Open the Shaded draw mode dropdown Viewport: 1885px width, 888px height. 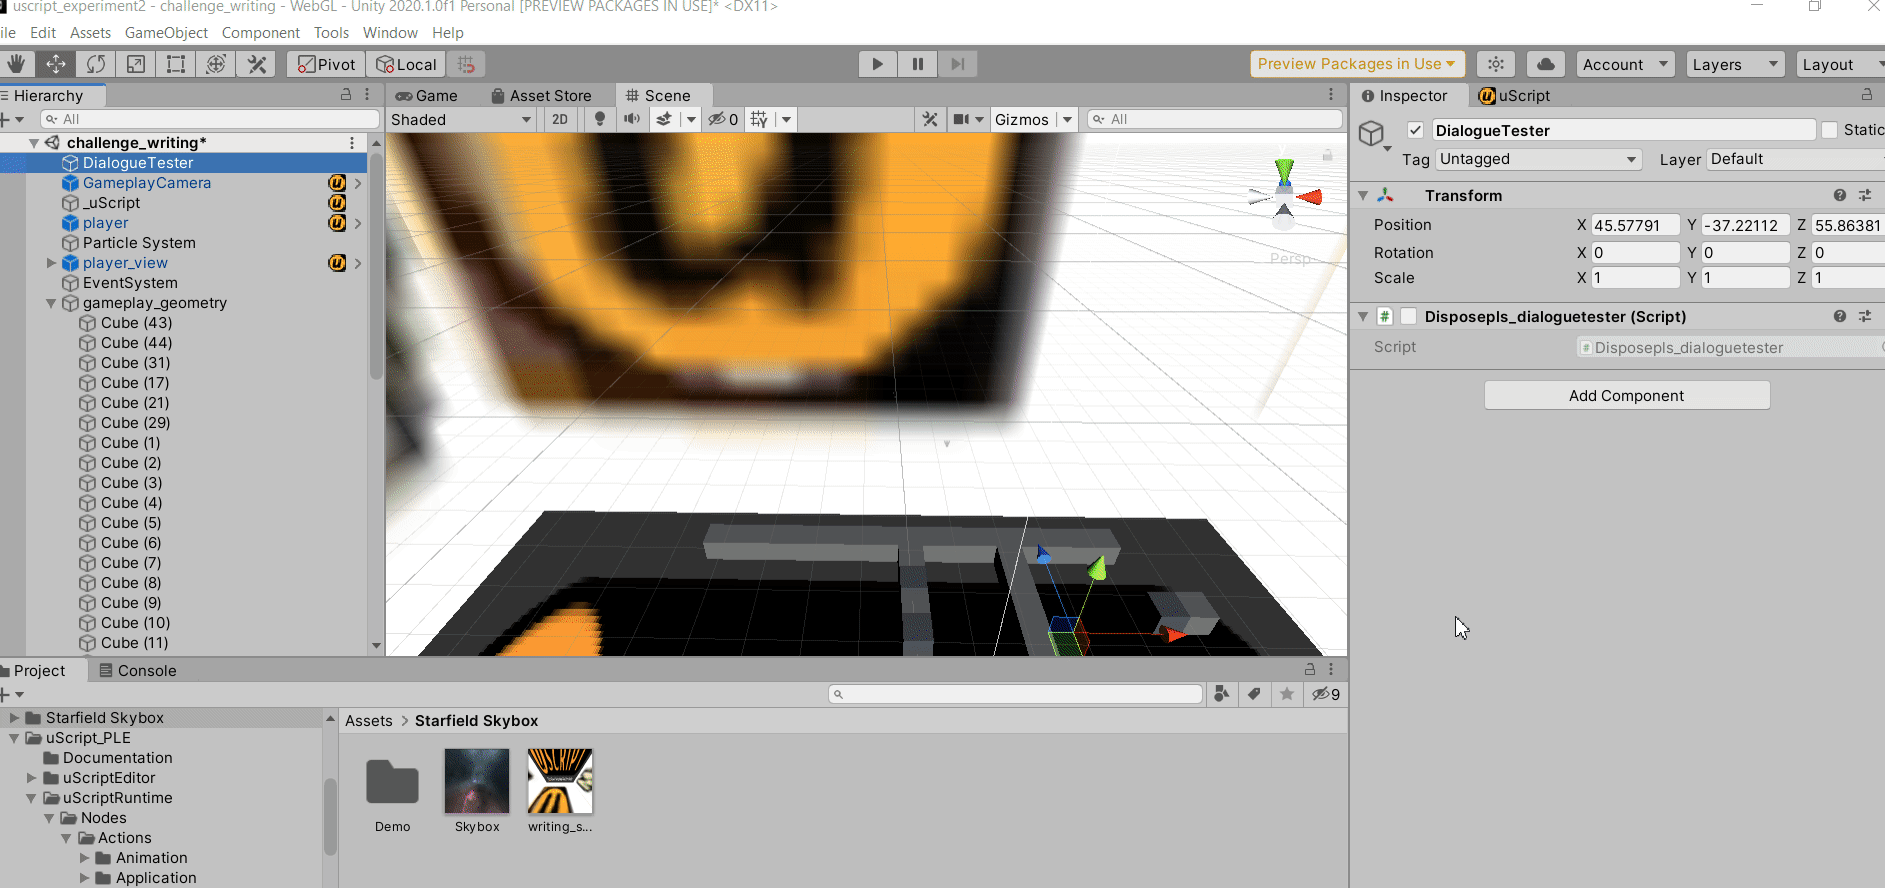[x=461, y=119]
